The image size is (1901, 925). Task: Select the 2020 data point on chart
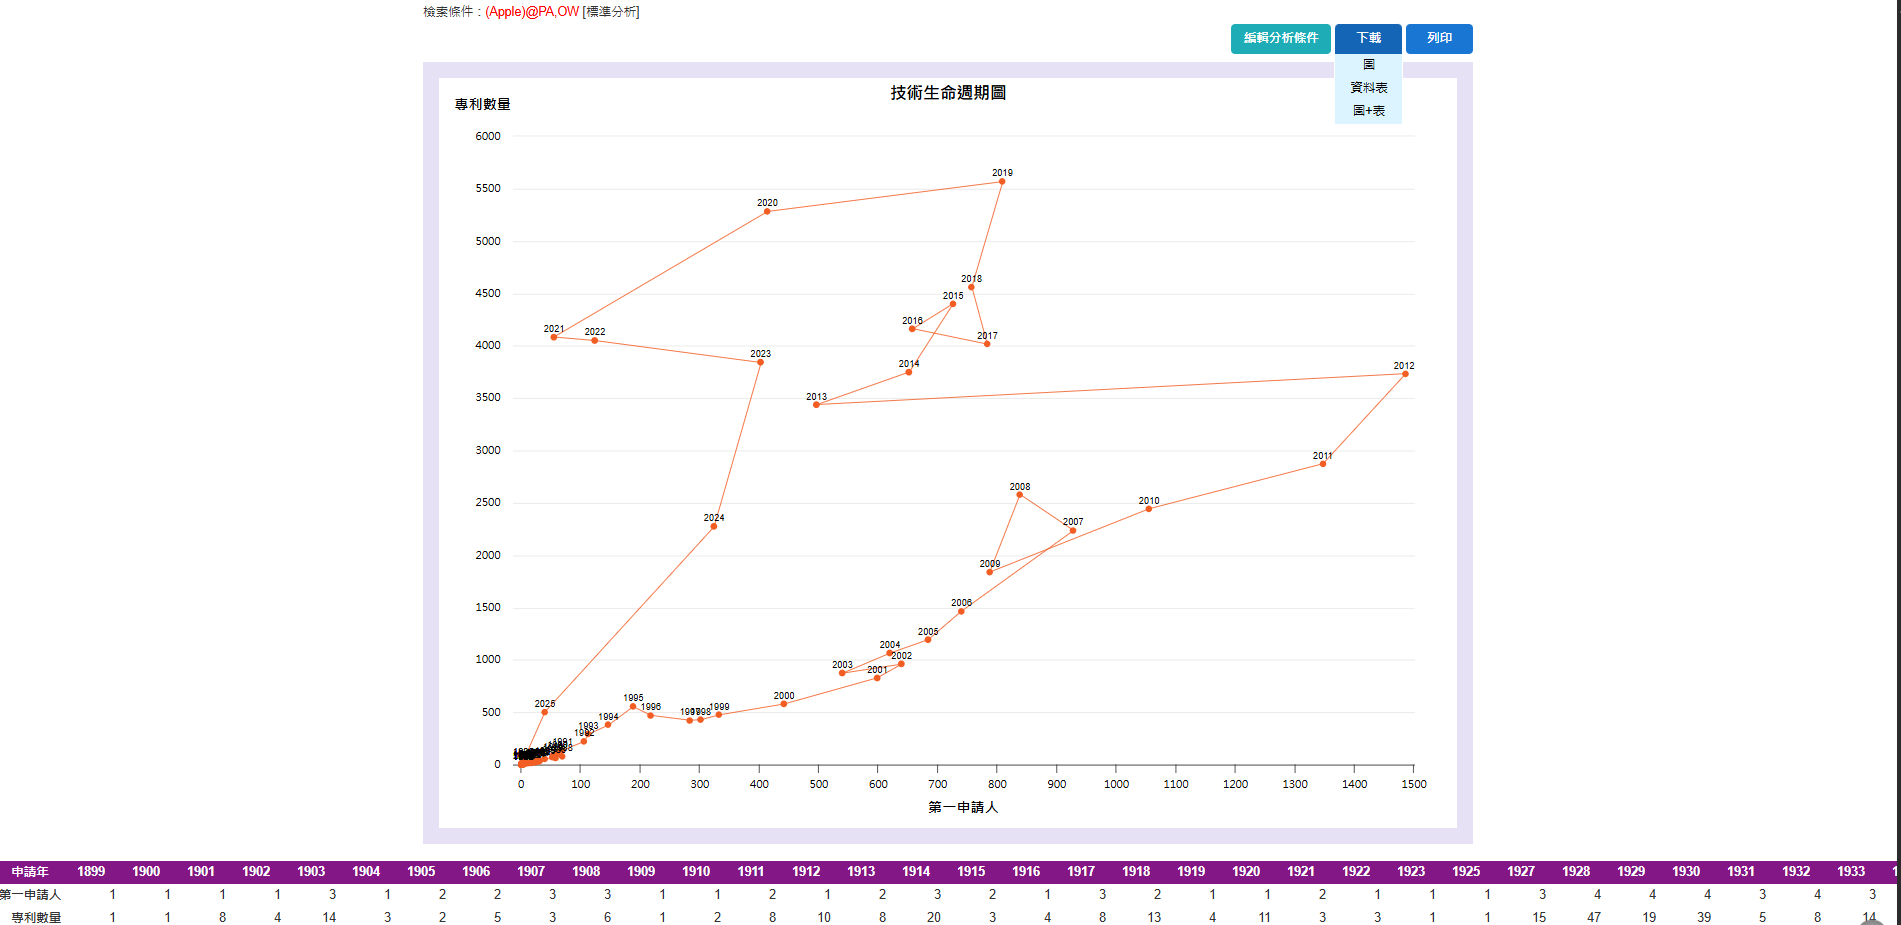point(767,211)
